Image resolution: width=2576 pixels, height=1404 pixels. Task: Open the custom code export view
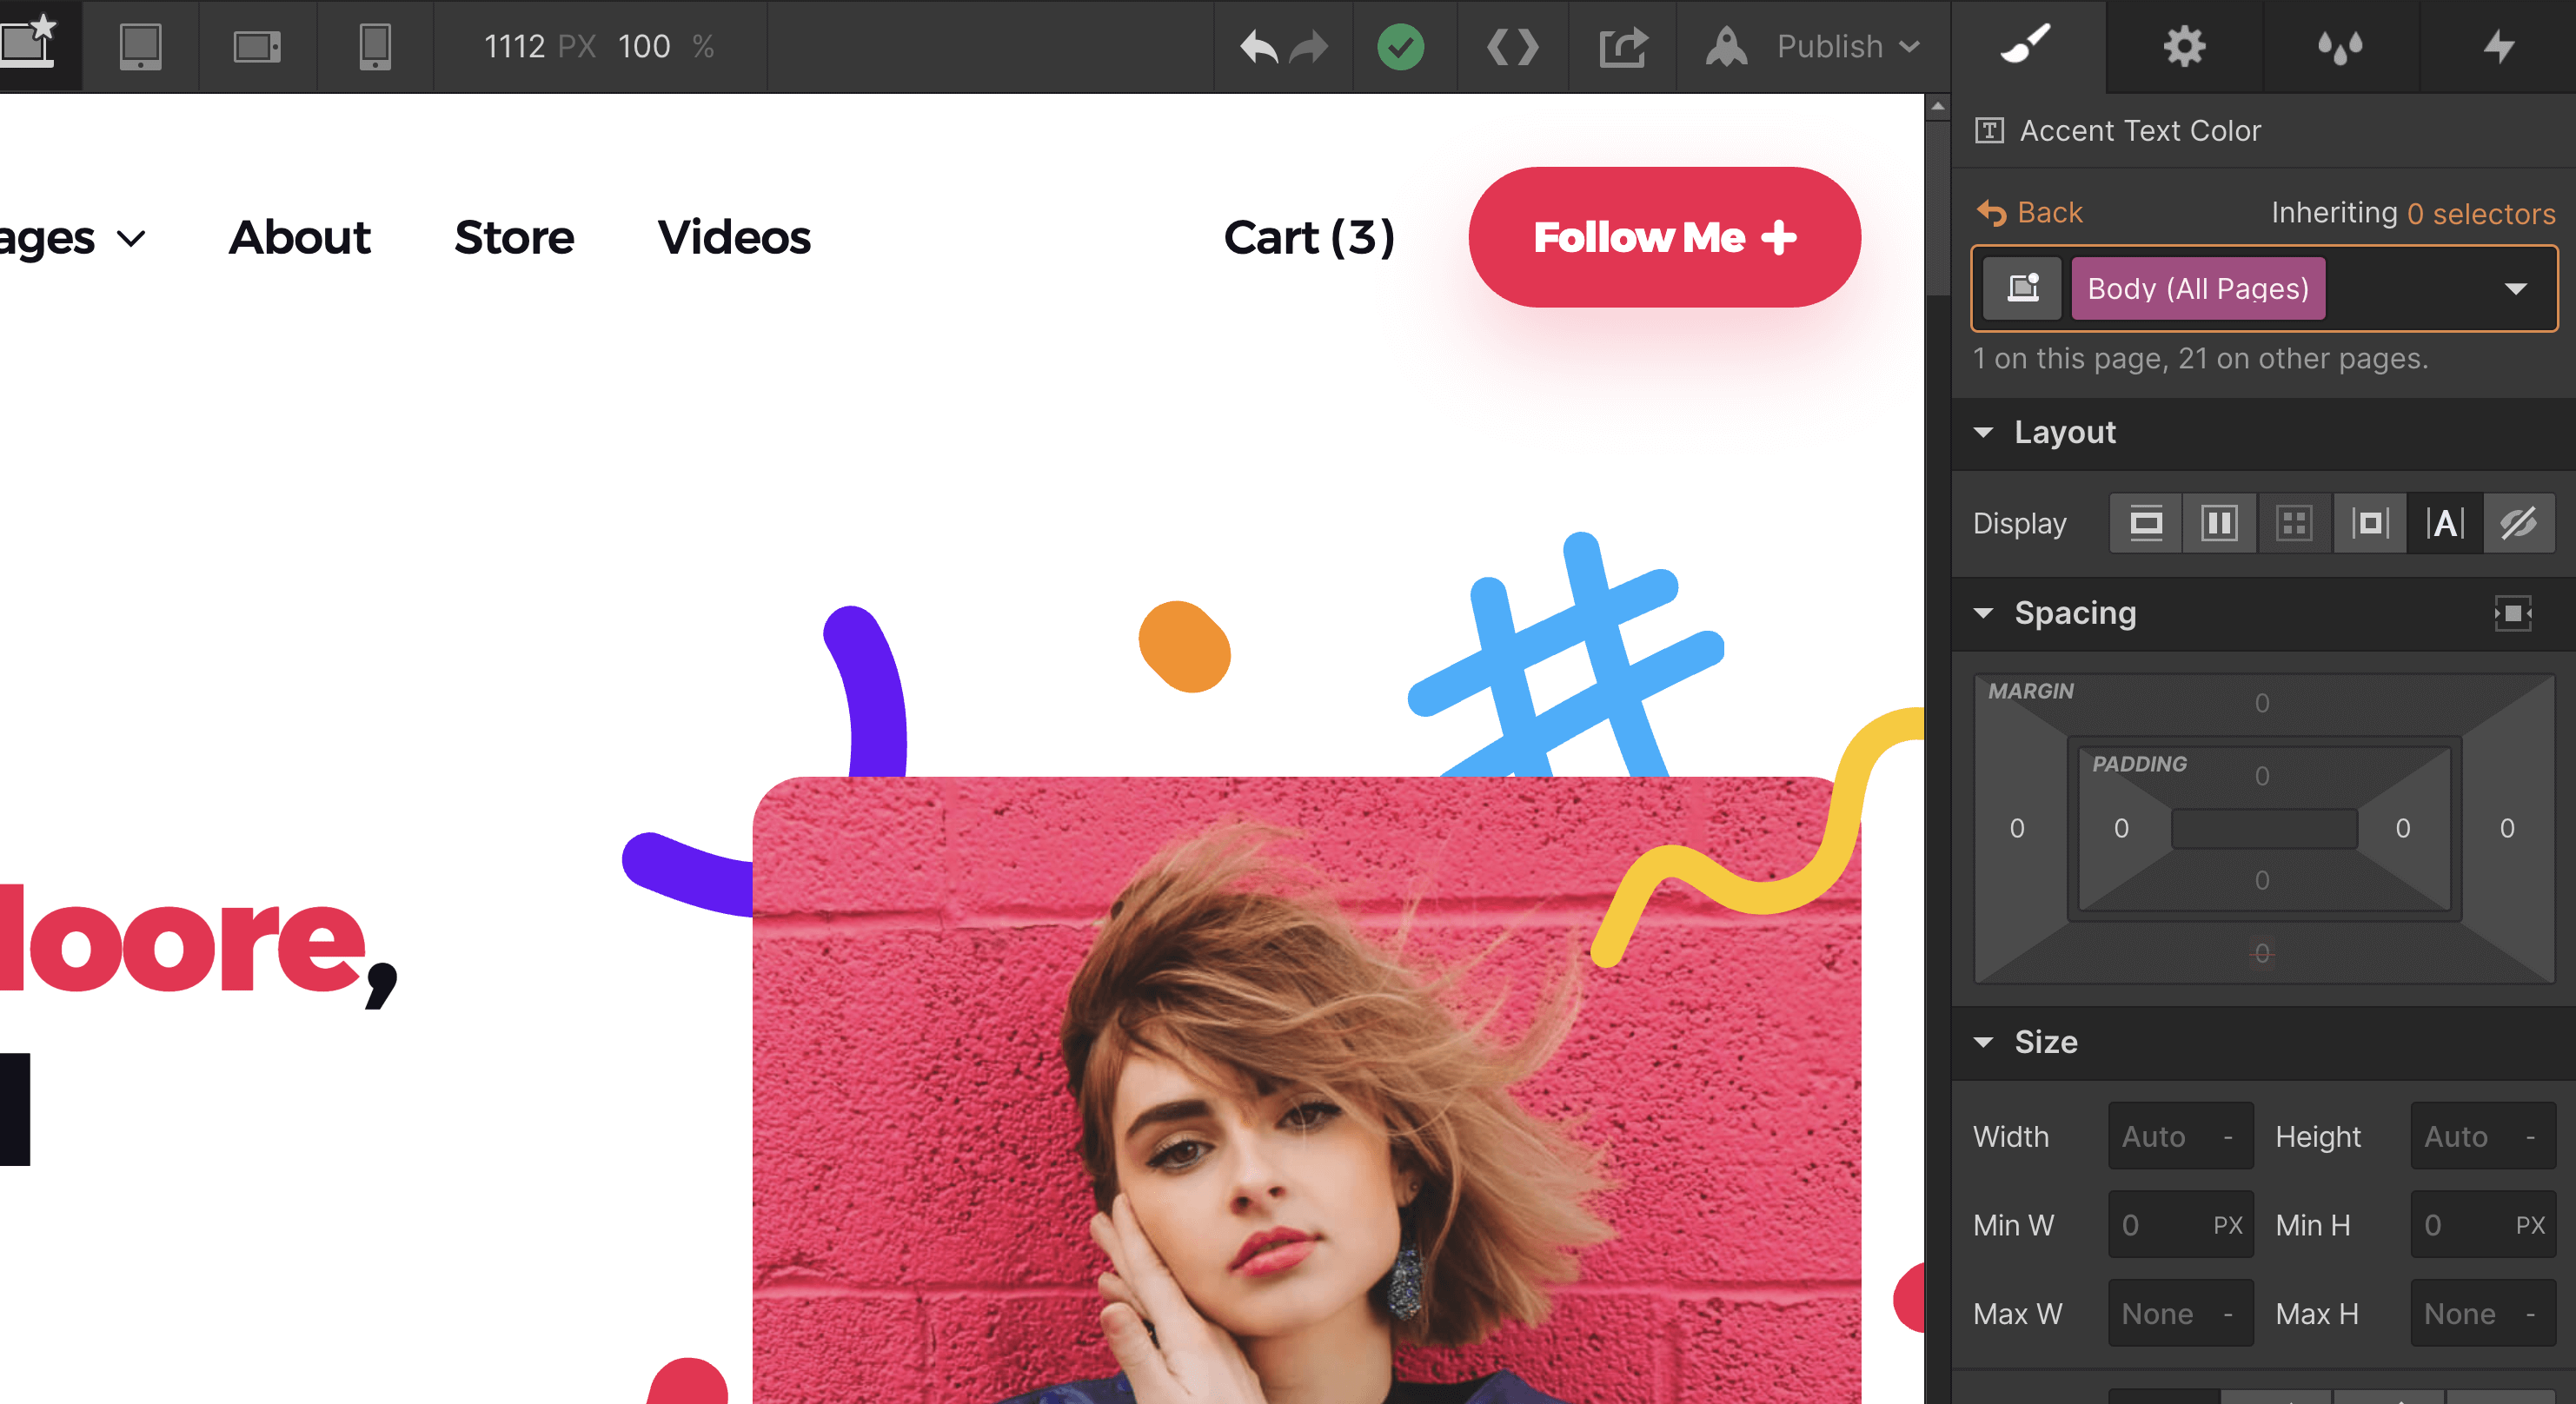coord(1511,46)
